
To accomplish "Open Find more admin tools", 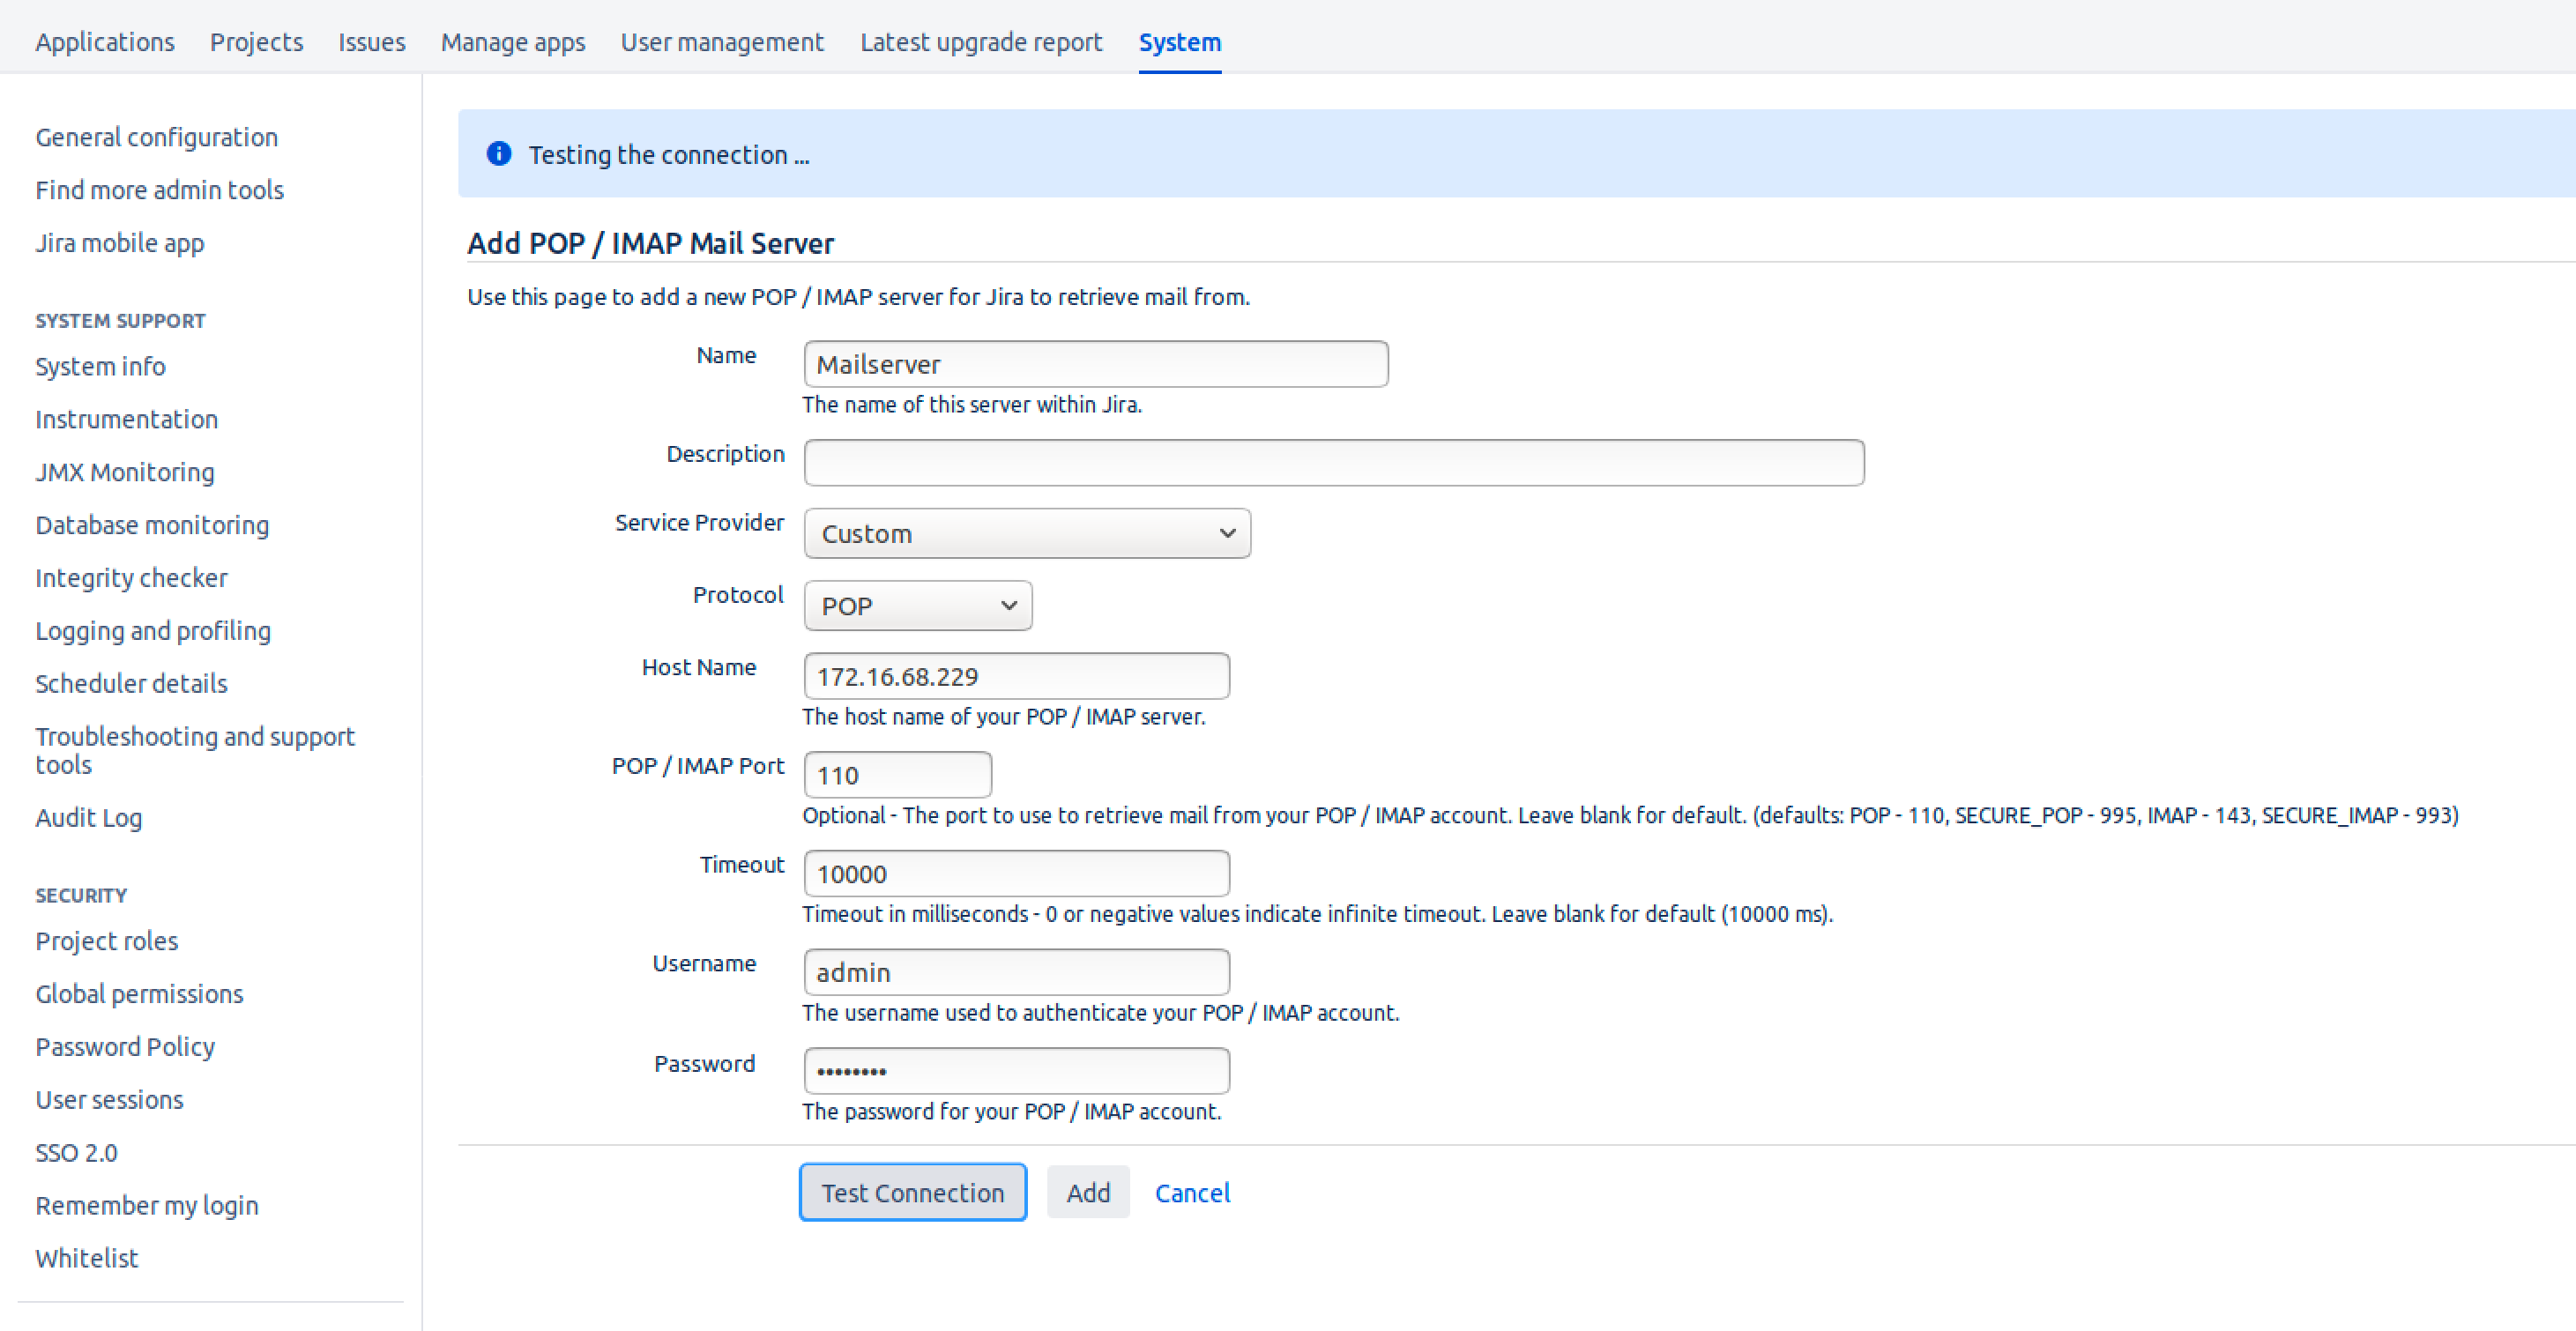I will [x=160, y=190].
